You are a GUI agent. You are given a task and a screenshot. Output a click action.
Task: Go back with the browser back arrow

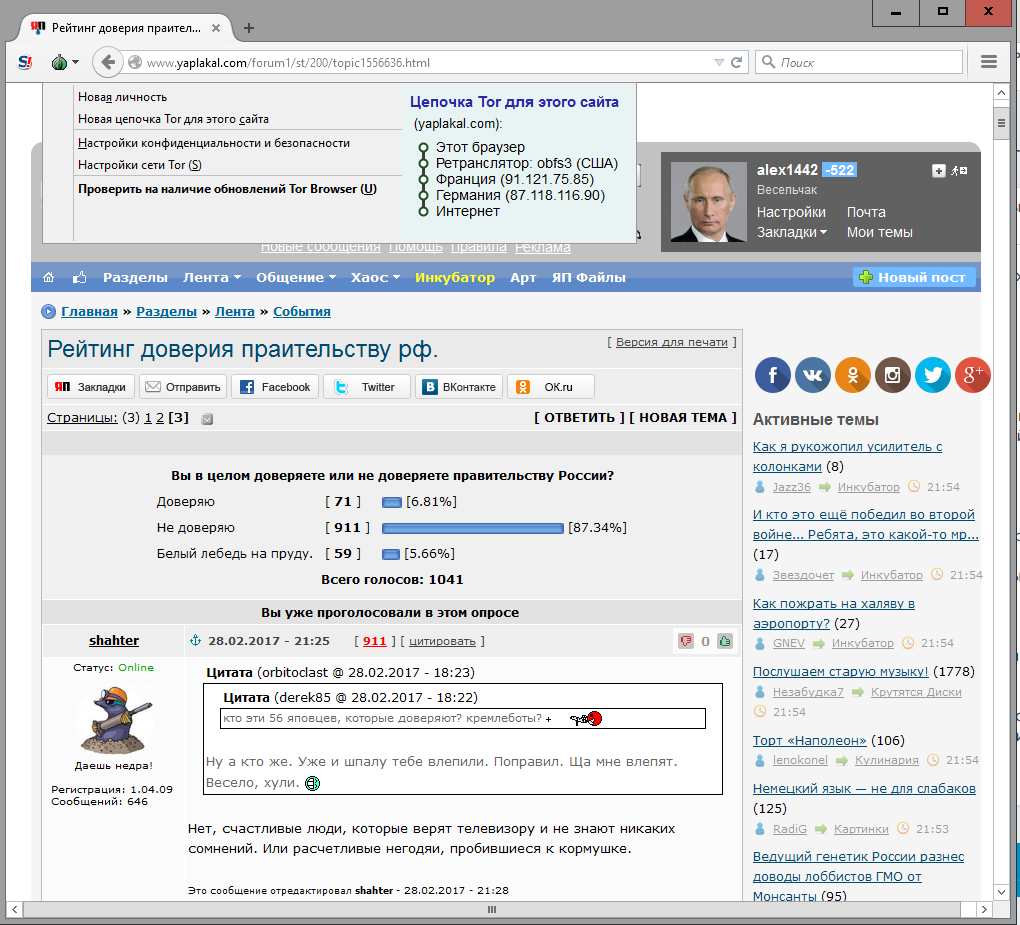point(107,62)
